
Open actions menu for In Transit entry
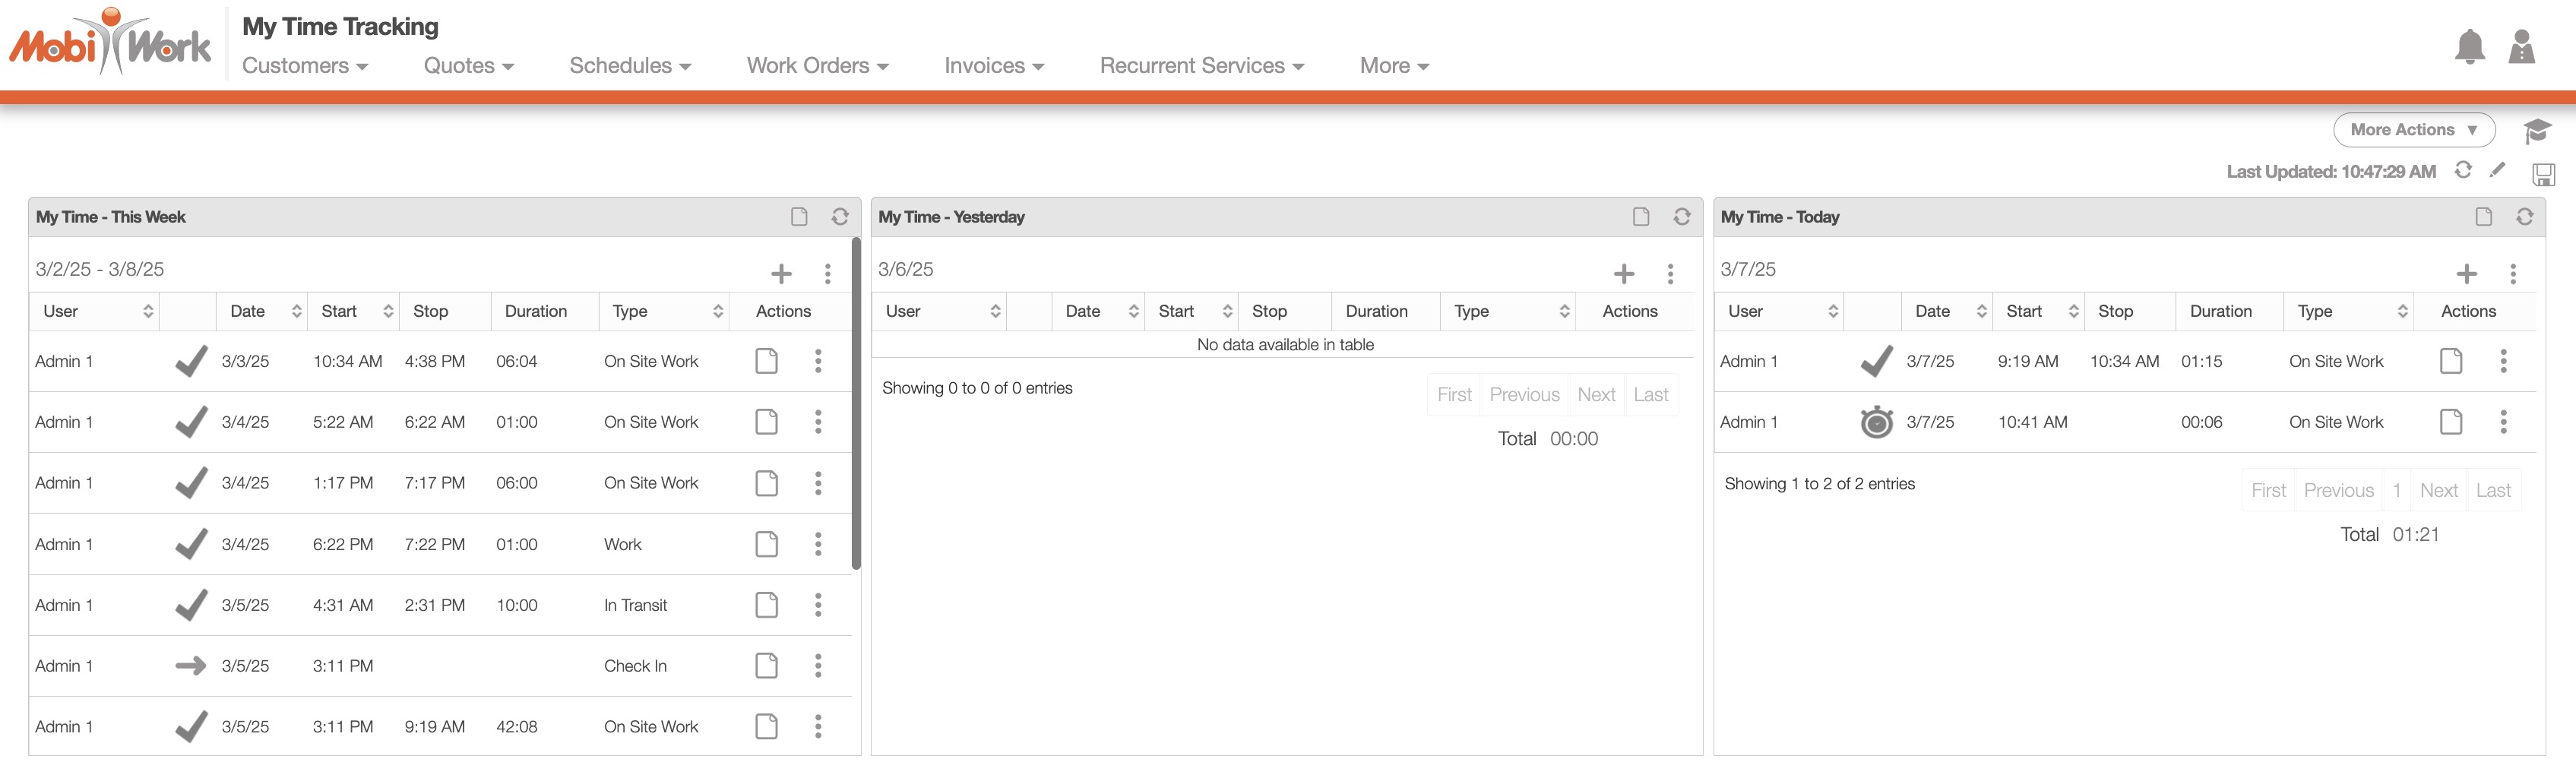tap(818, 605)
